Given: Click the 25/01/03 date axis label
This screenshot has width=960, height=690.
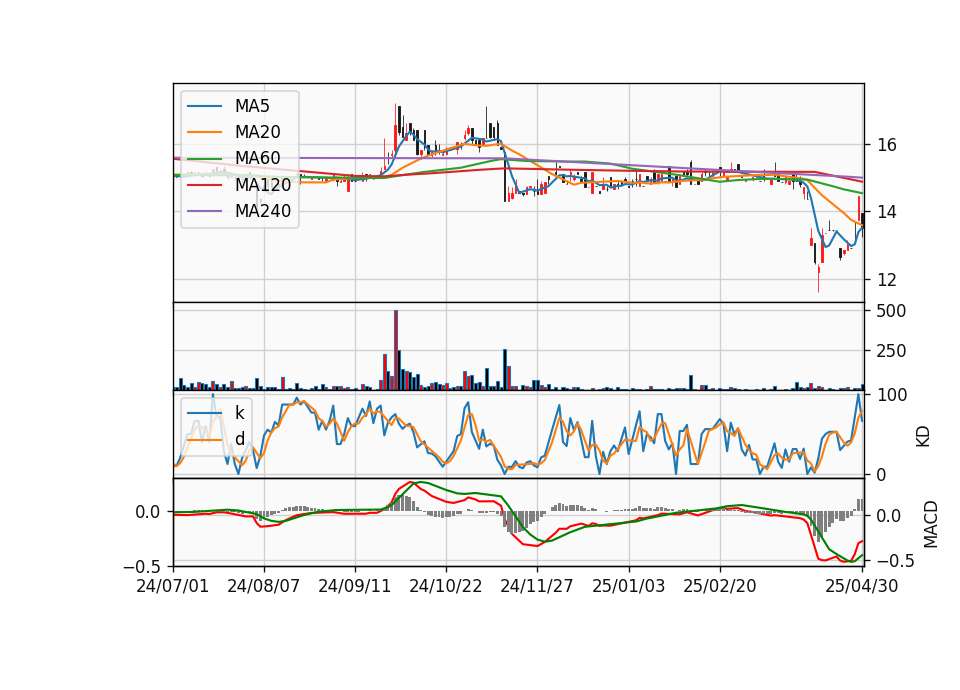Looking at the screenshot, I should tap(628, 586).
